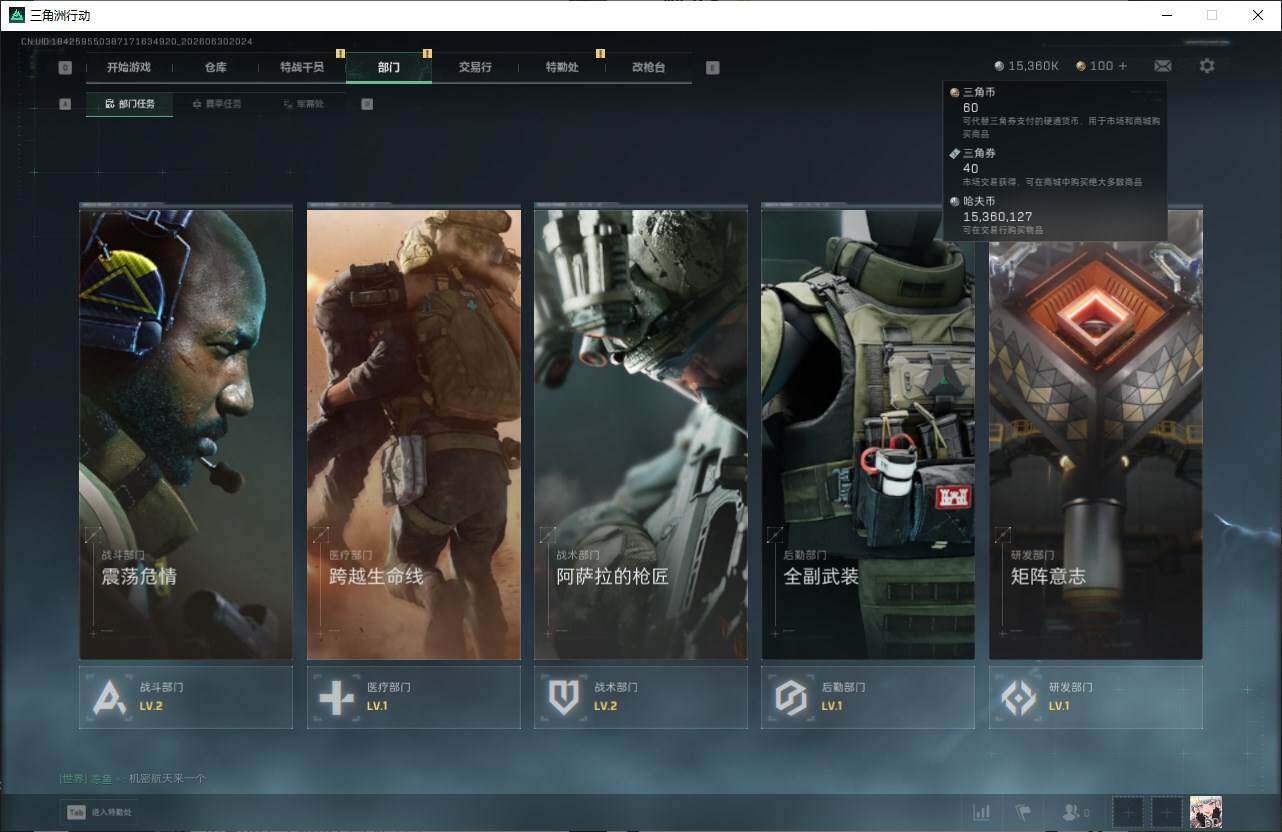Open the 特勤处 tab
1282x832 pixels.
pyautogui.click(x=562, y=68)
